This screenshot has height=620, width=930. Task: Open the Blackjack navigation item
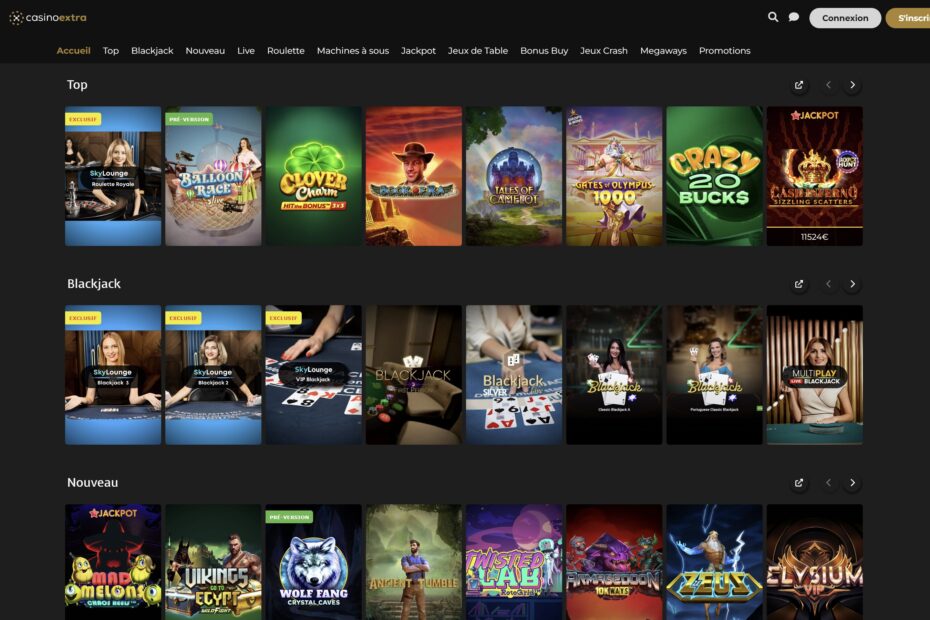(152, 51)
